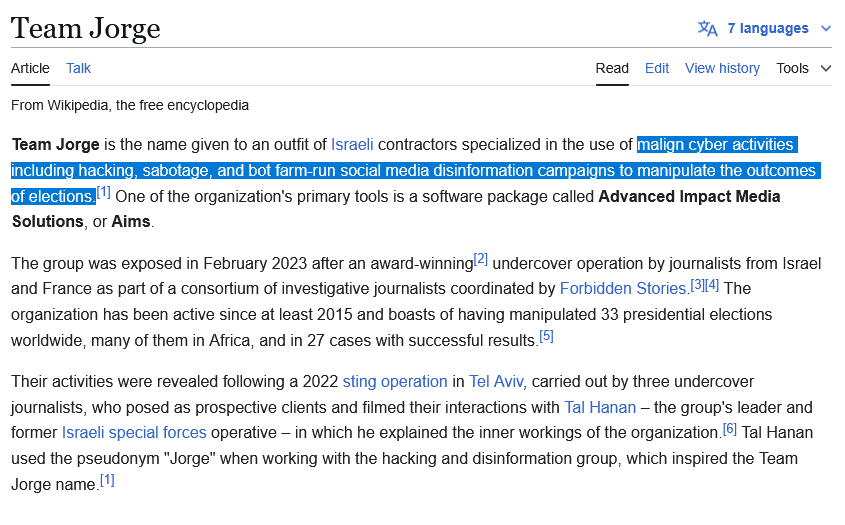Open citation [5] after 'successful results.'
Image resolution: width=845 pixels, height=525 pixels.
[546, 336]
